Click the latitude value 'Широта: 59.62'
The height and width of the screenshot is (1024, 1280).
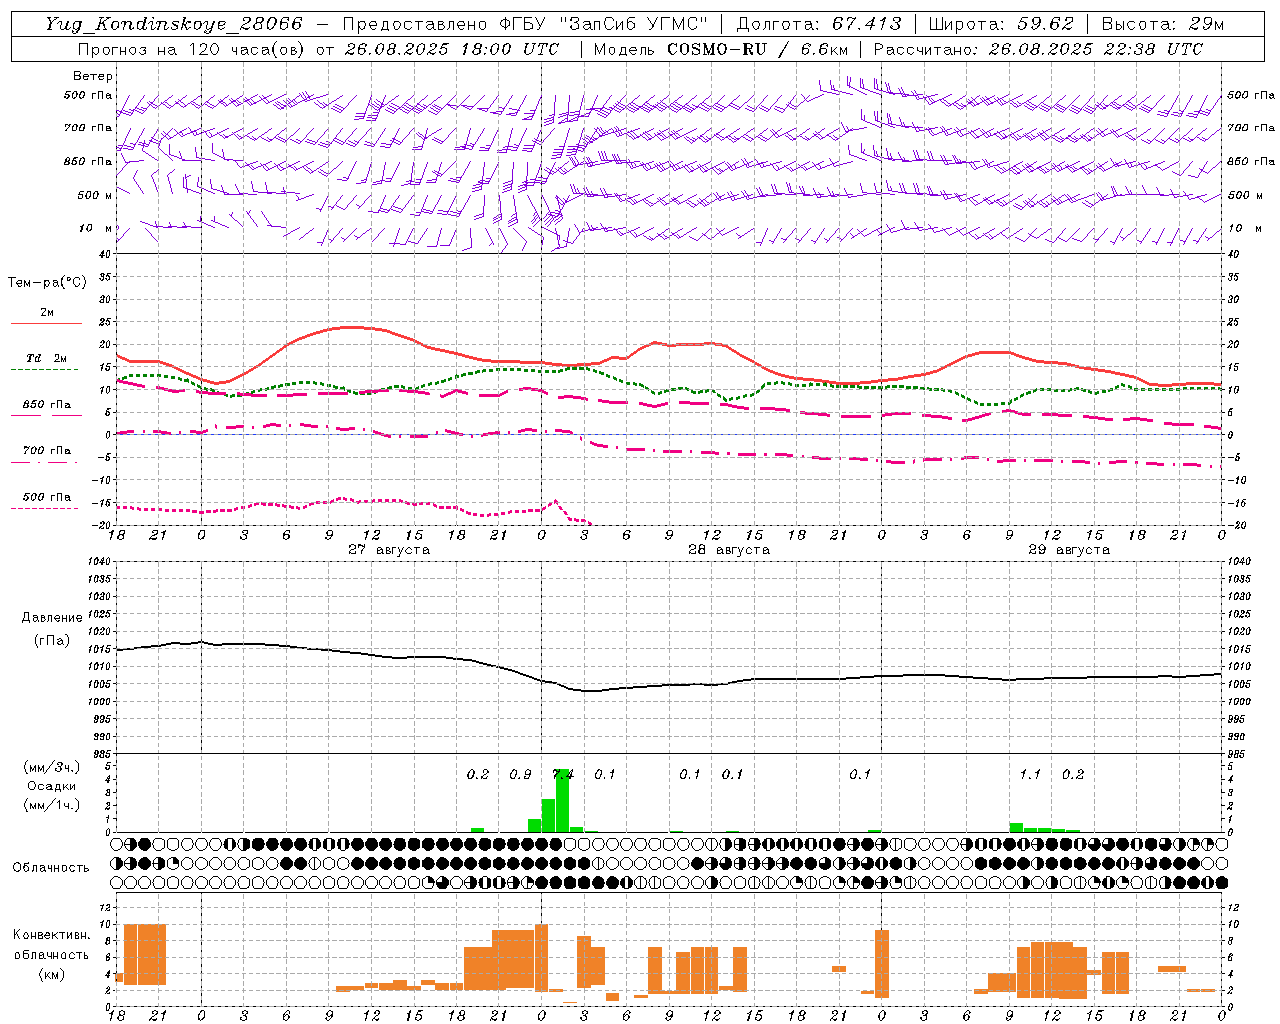1001,24
